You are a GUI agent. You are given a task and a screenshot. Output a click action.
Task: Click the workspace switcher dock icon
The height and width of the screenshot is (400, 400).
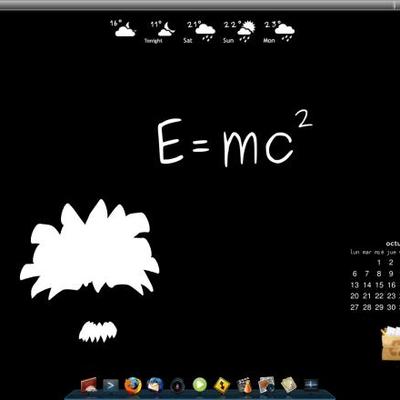point(311,385)
